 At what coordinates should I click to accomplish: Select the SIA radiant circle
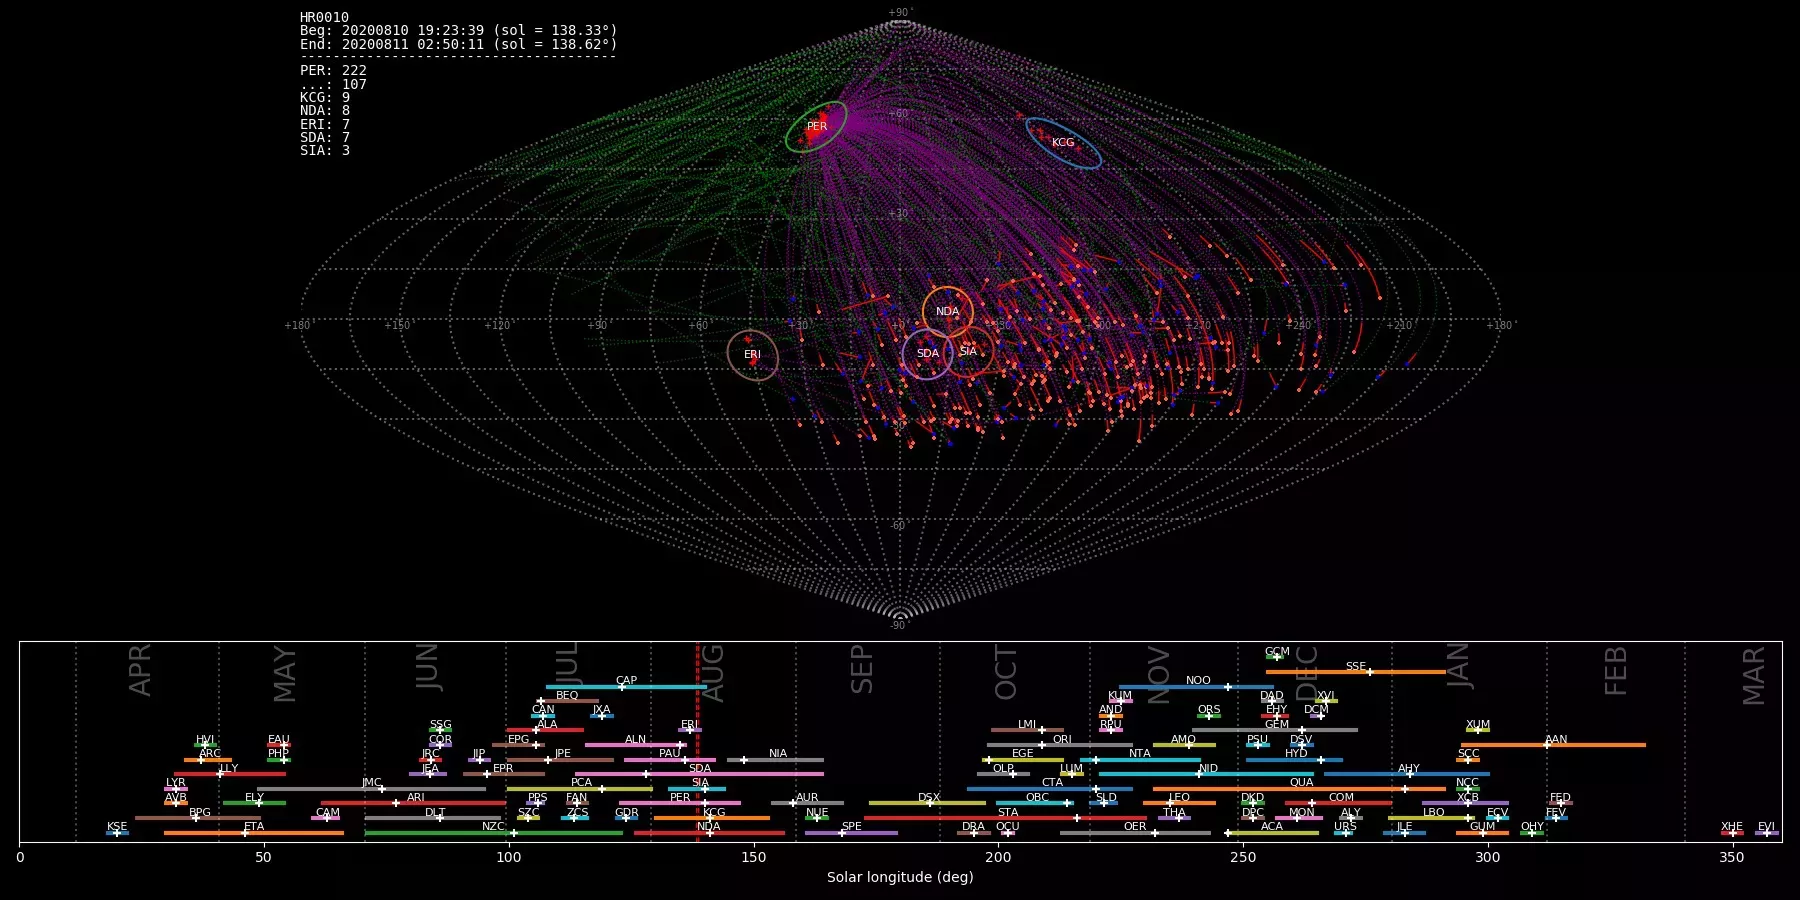[968, 351]
